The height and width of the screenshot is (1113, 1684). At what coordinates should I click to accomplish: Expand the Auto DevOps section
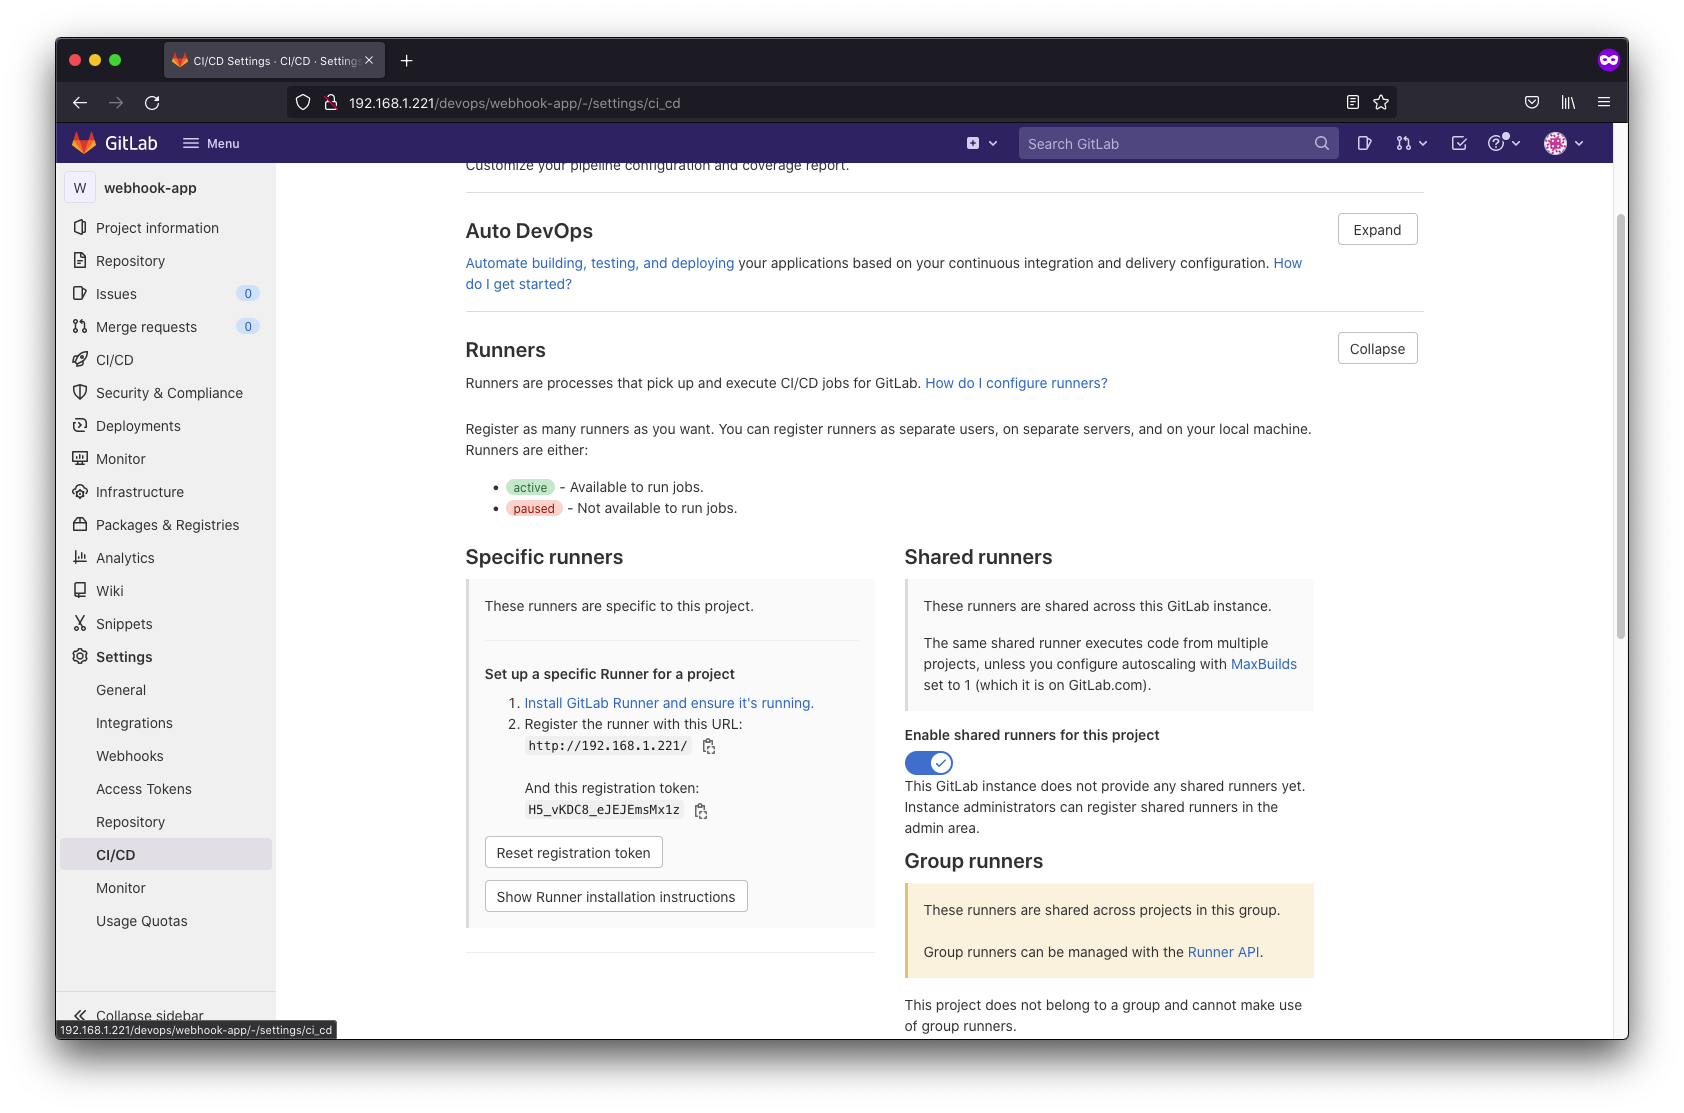(1377, 229)
